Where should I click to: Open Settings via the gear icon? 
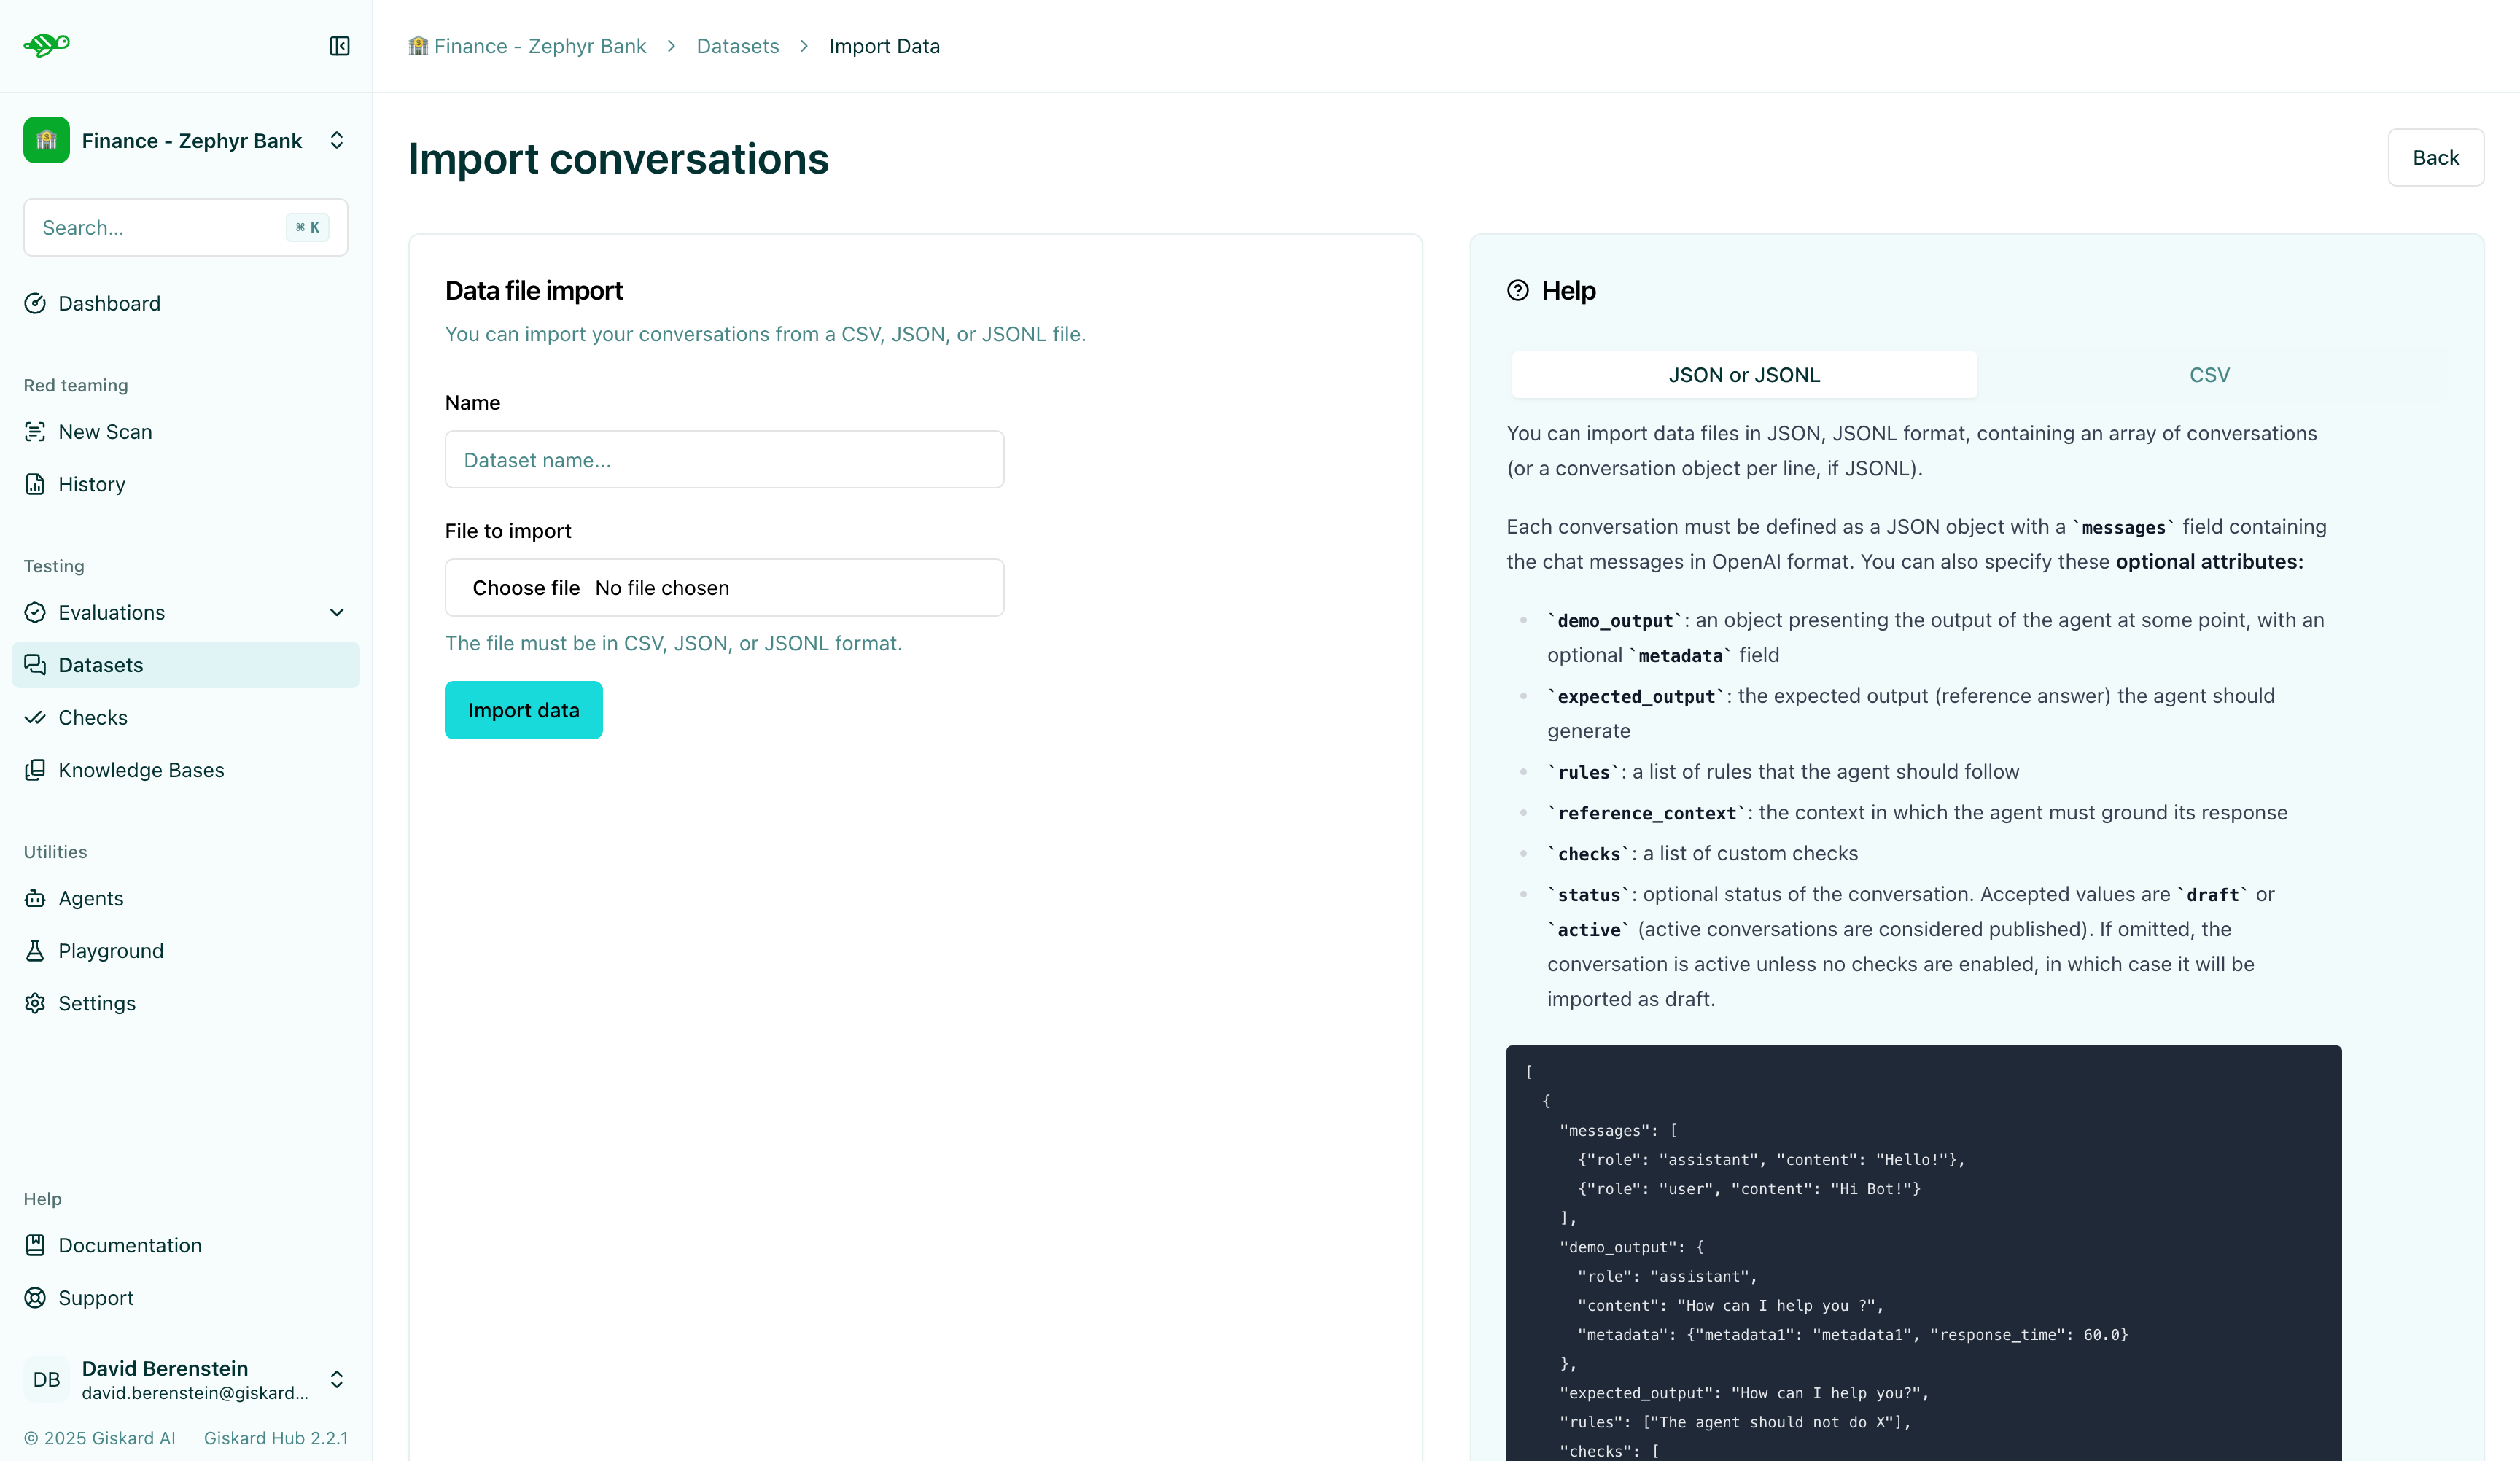(x=36, y=1003)
